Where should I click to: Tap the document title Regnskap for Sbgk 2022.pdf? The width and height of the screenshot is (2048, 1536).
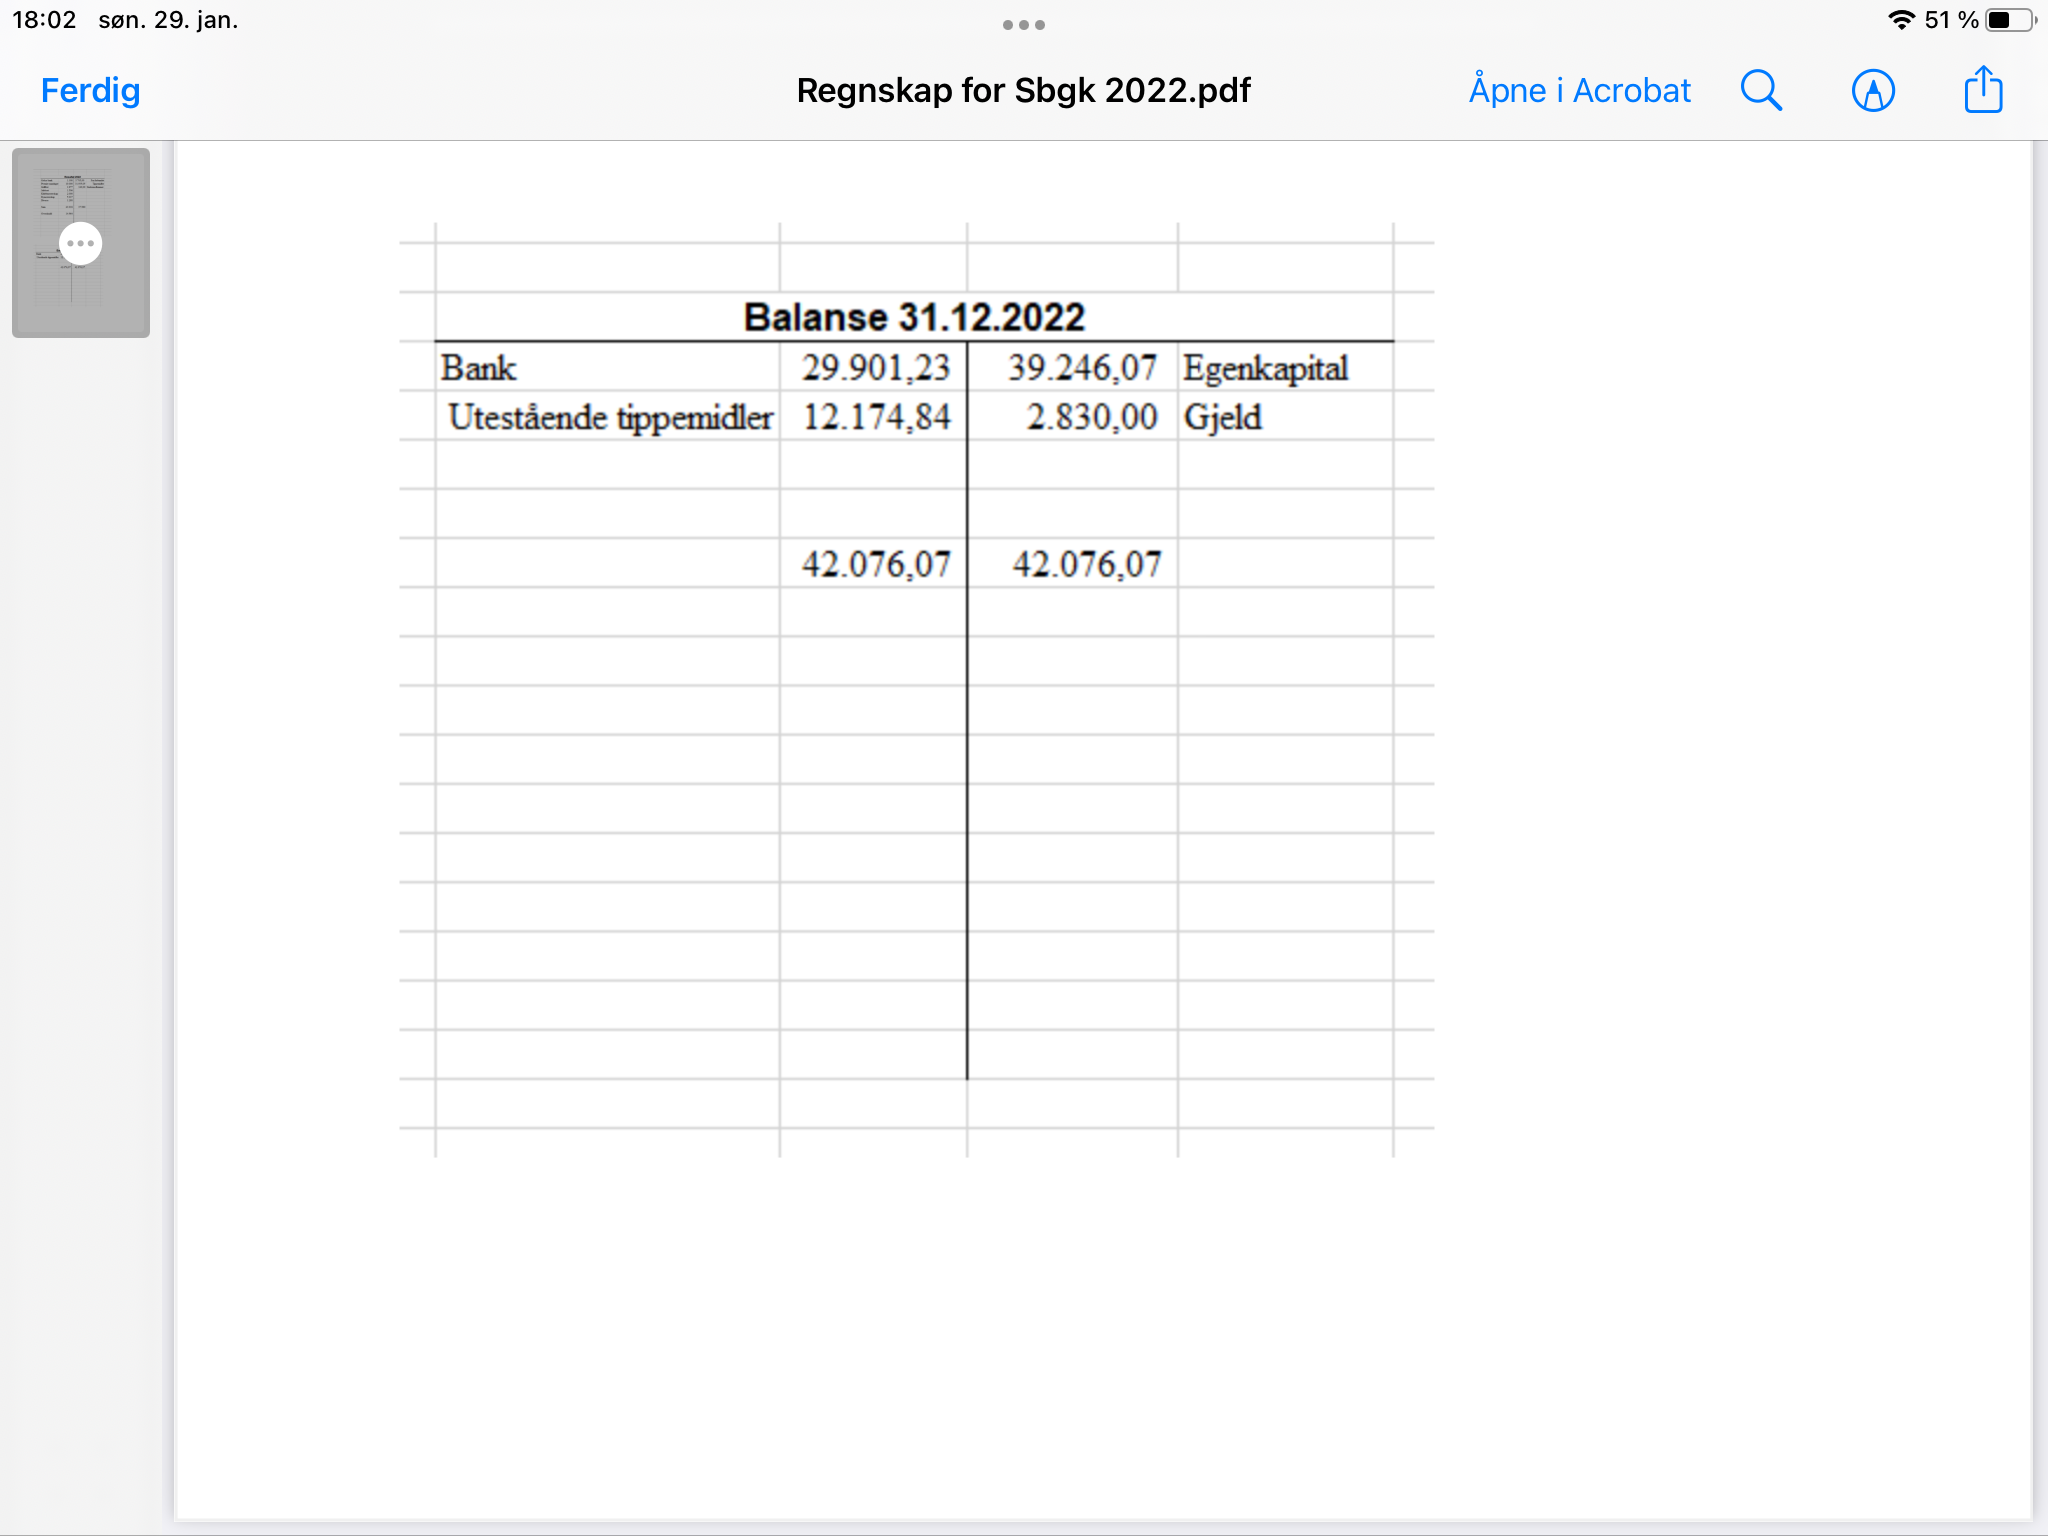pos(1023,91)
